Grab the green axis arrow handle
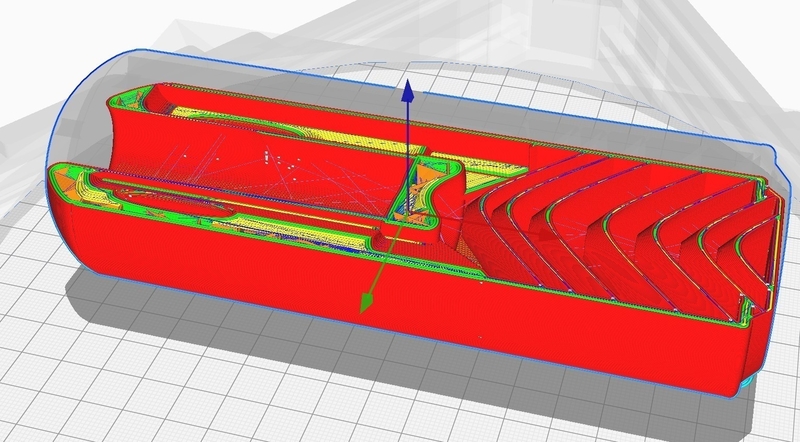800x442 pixels. coord(367,303)
